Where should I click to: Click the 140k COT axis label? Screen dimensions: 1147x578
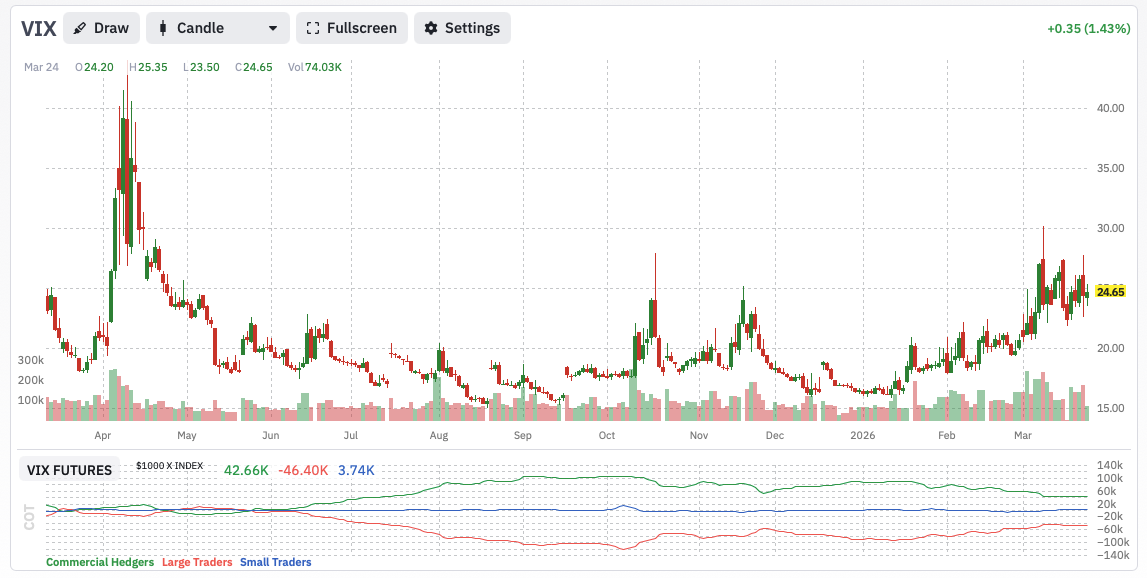(x=1109, y=465)
